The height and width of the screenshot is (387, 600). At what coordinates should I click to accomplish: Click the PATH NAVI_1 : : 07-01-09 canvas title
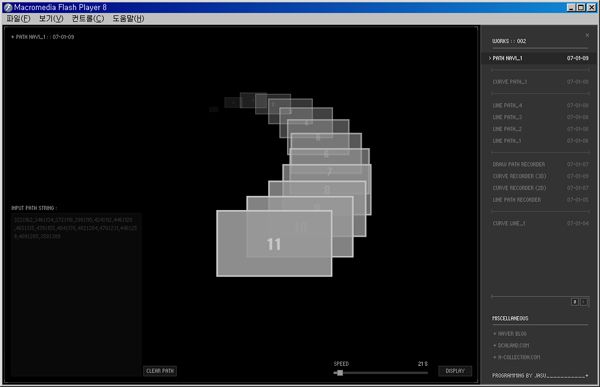(42, 37)
